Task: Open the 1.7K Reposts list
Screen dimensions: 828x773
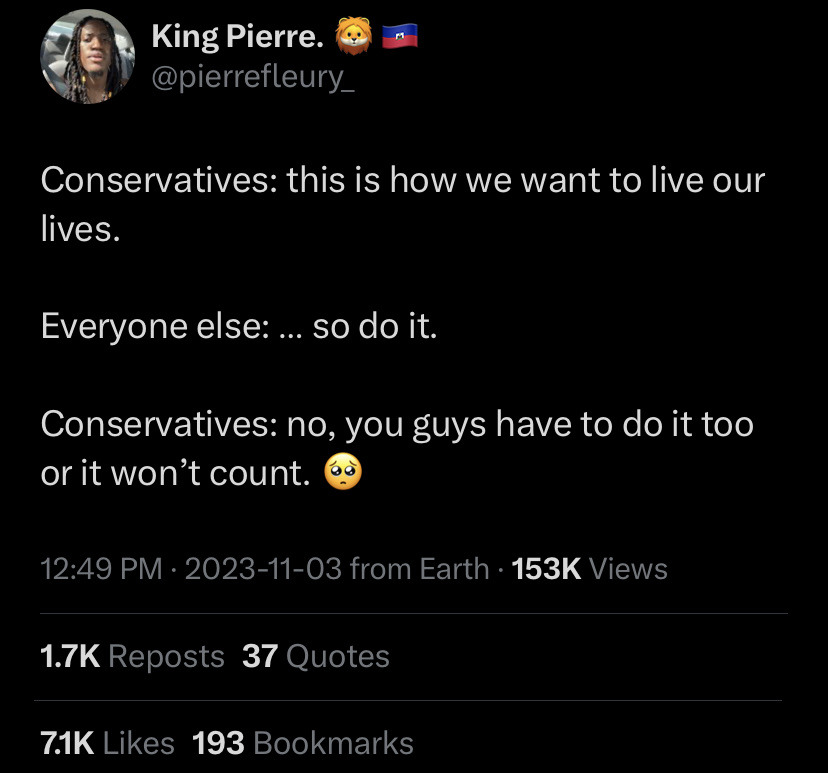Action: click(x=132, y=656)
